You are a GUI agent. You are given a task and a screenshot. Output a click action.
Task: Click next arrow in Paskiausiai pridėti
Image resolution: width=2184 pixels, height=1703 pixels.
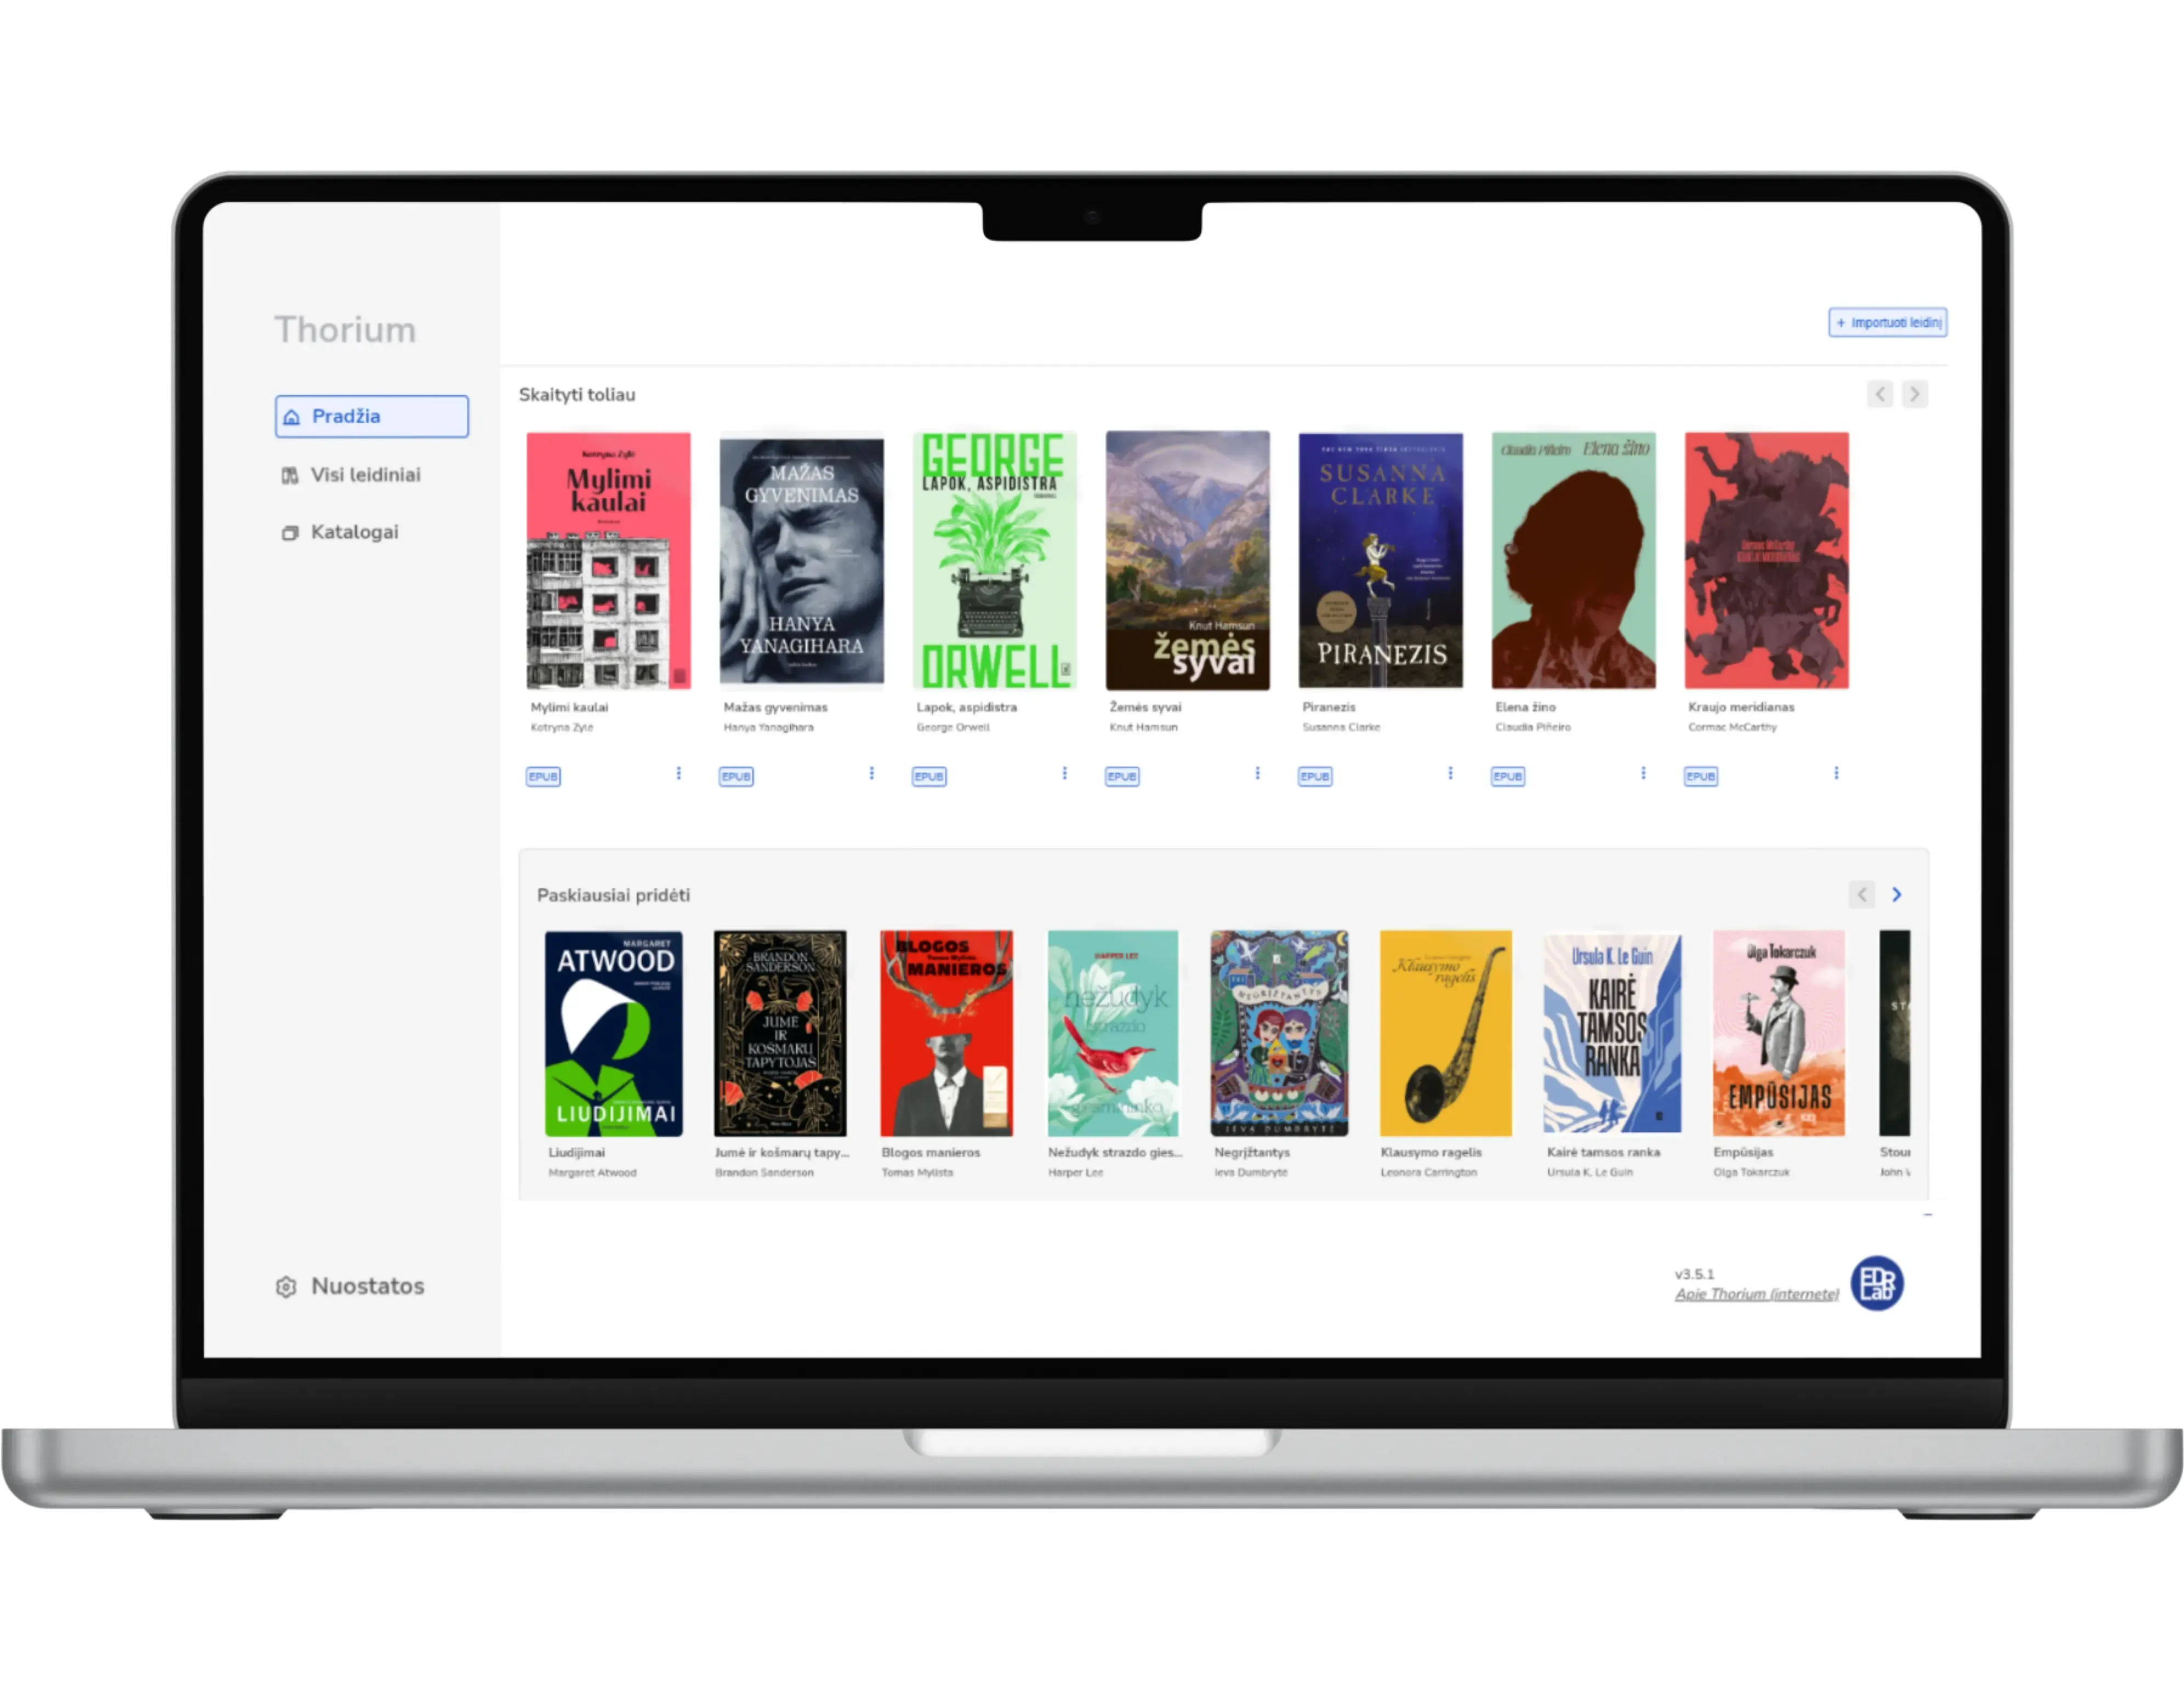pyautogui.click(x=1897, y=895)
